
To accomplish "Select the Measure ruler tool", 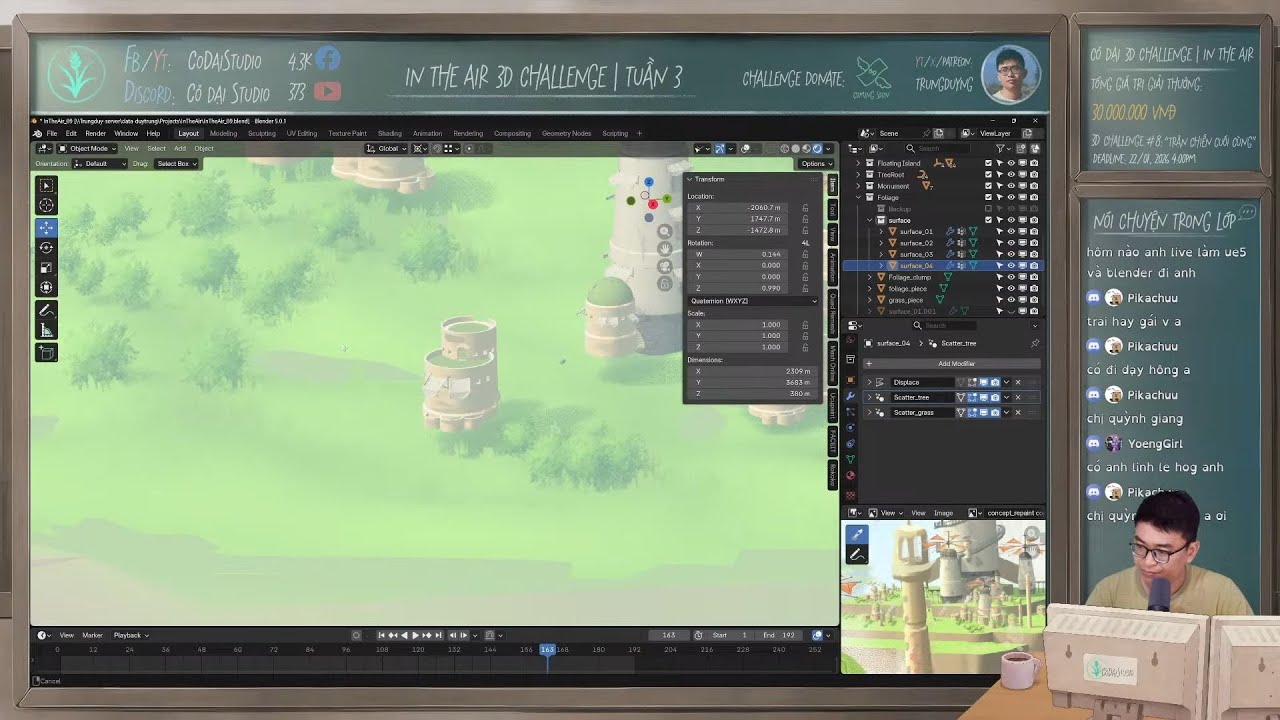I will pyautogui.click(x=46, y=330).
